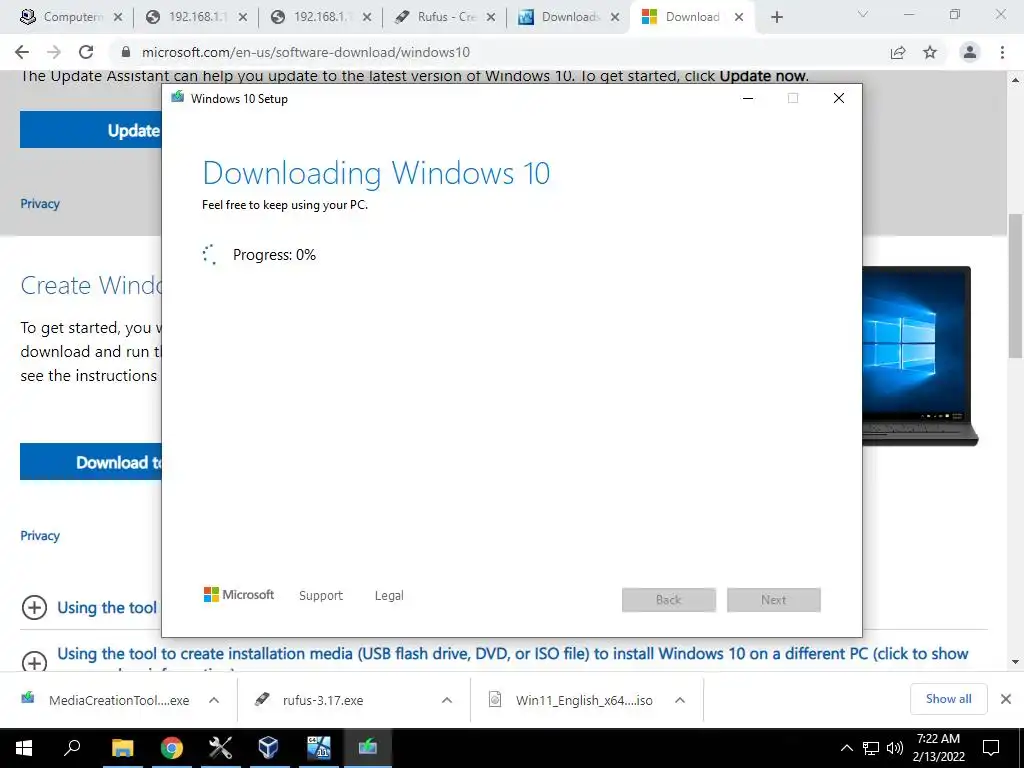Screen dimensions: 1024x768
Task: Click the page vertical scrollbar thumb
Action: (x=1015, y=285)
